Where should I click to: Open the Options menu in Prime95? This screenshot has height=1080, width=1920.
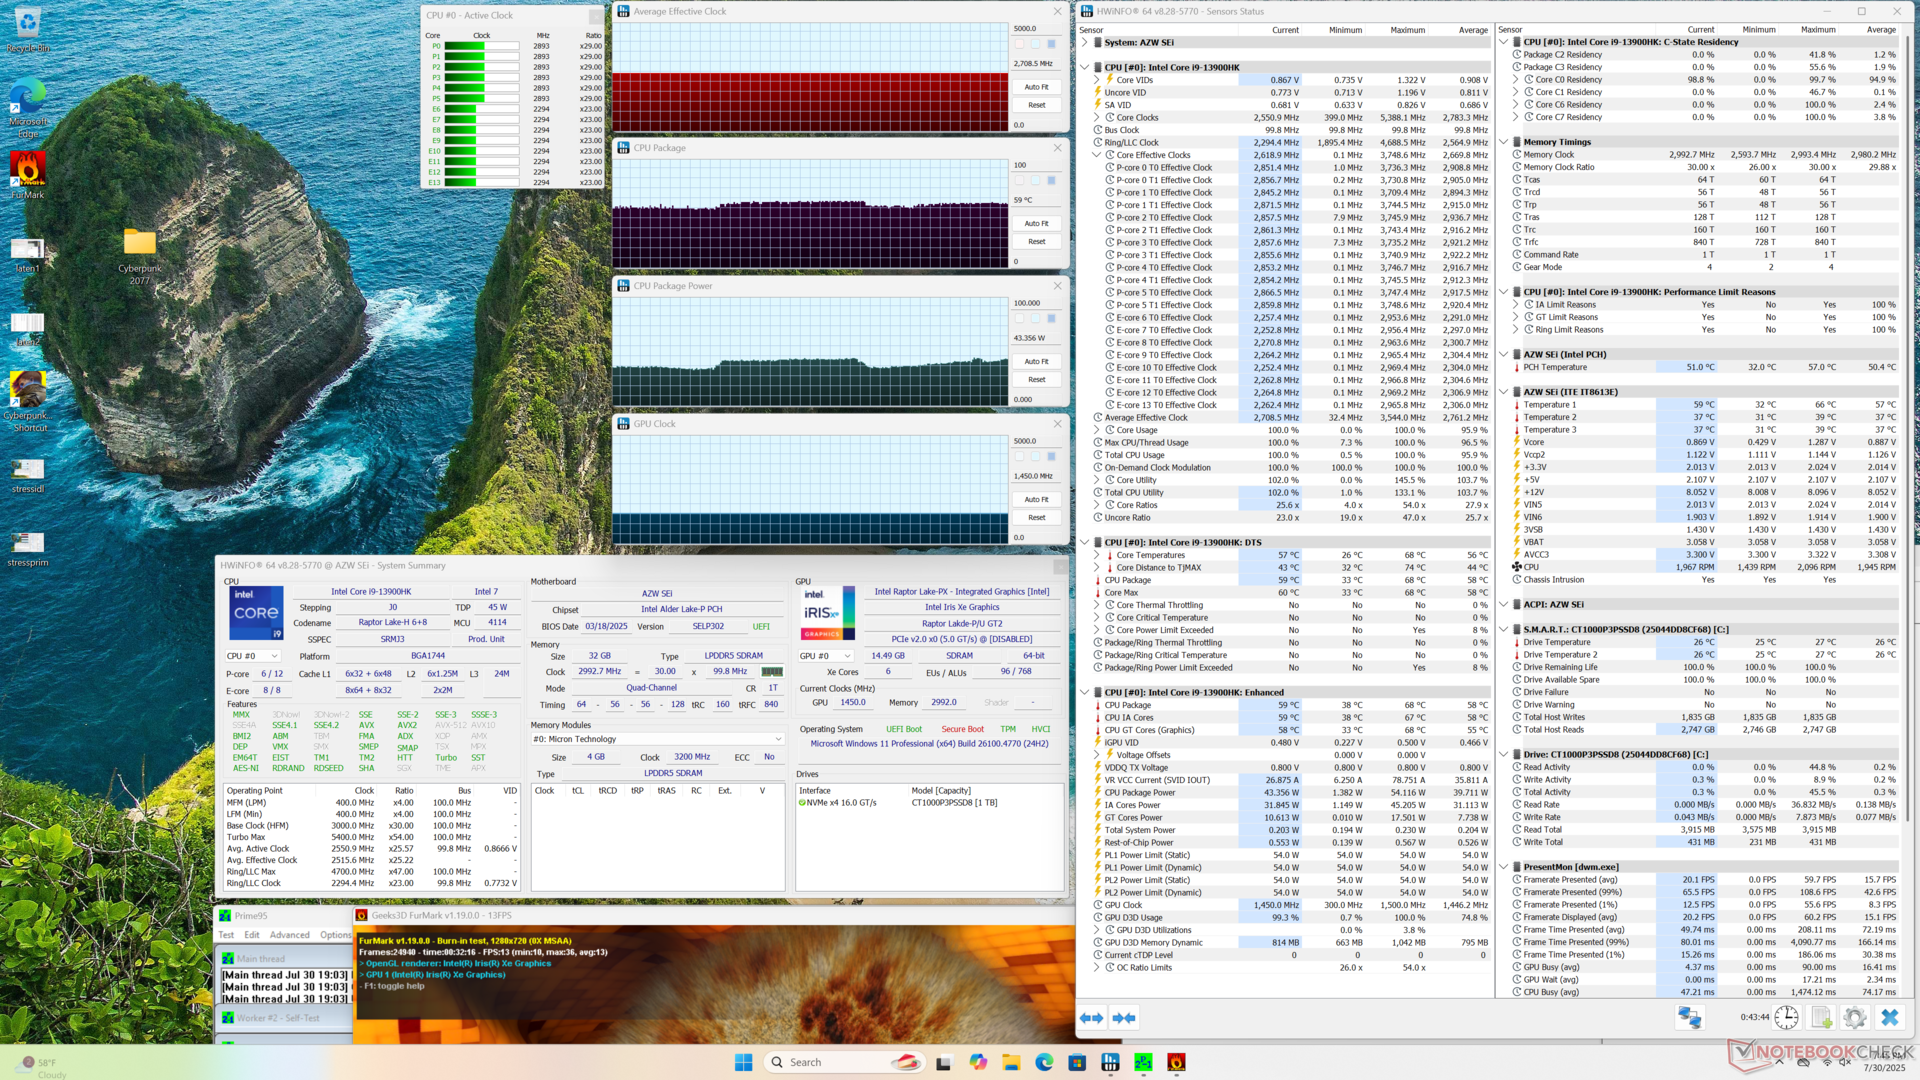tap(336, 935)
